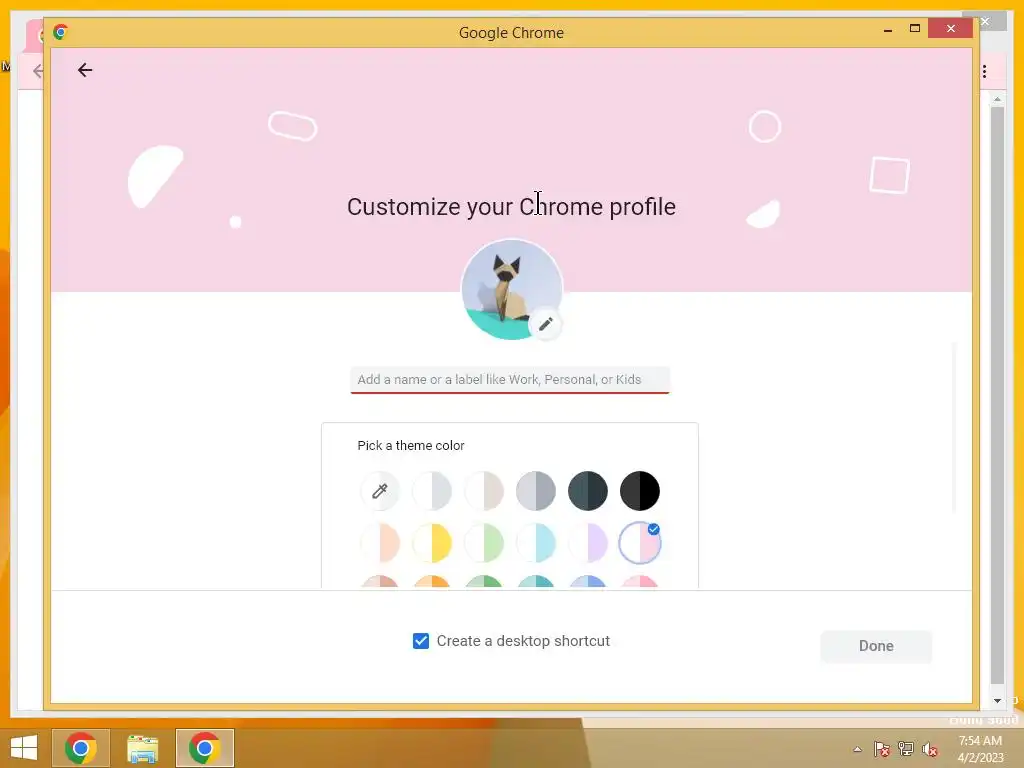1024x768 pixels.
Task: Close the background Chrome window
Action: (x=985, y=21)
